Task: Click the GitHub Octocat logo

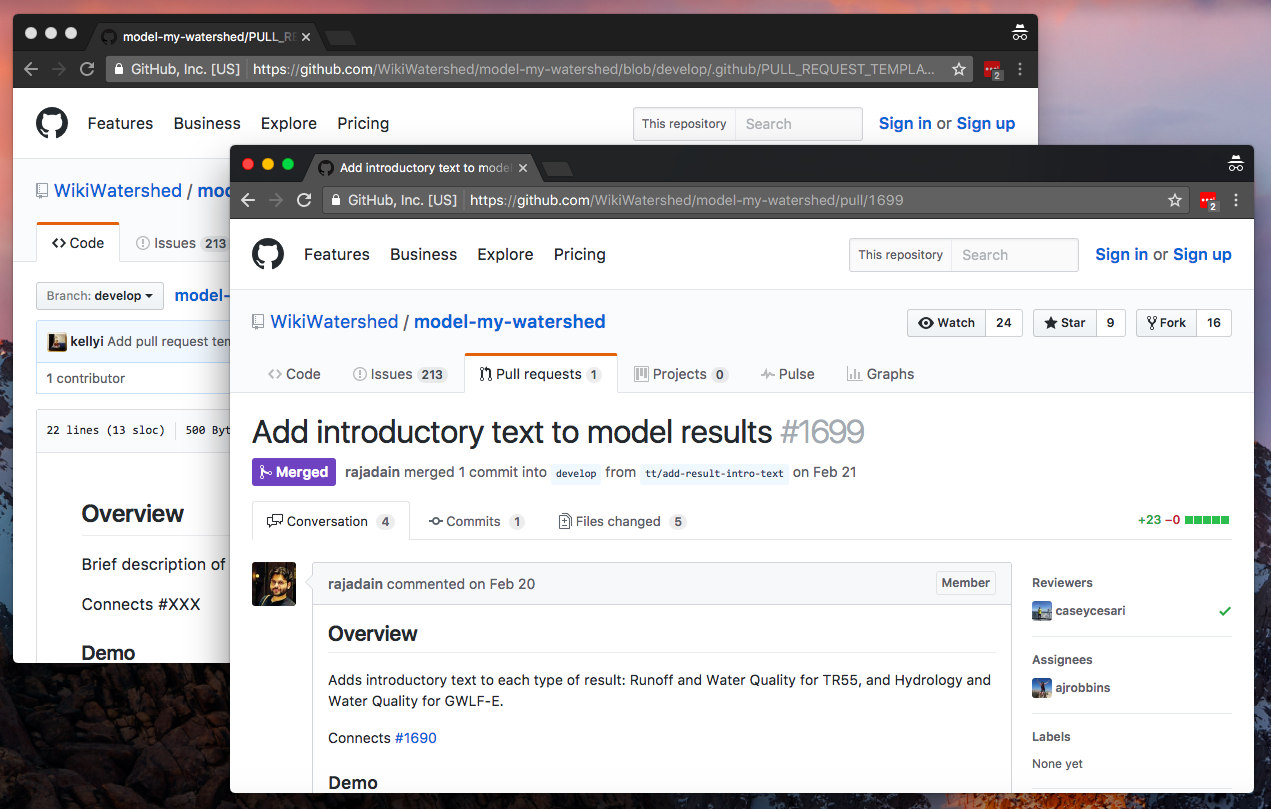Action: tap(268, 254)
